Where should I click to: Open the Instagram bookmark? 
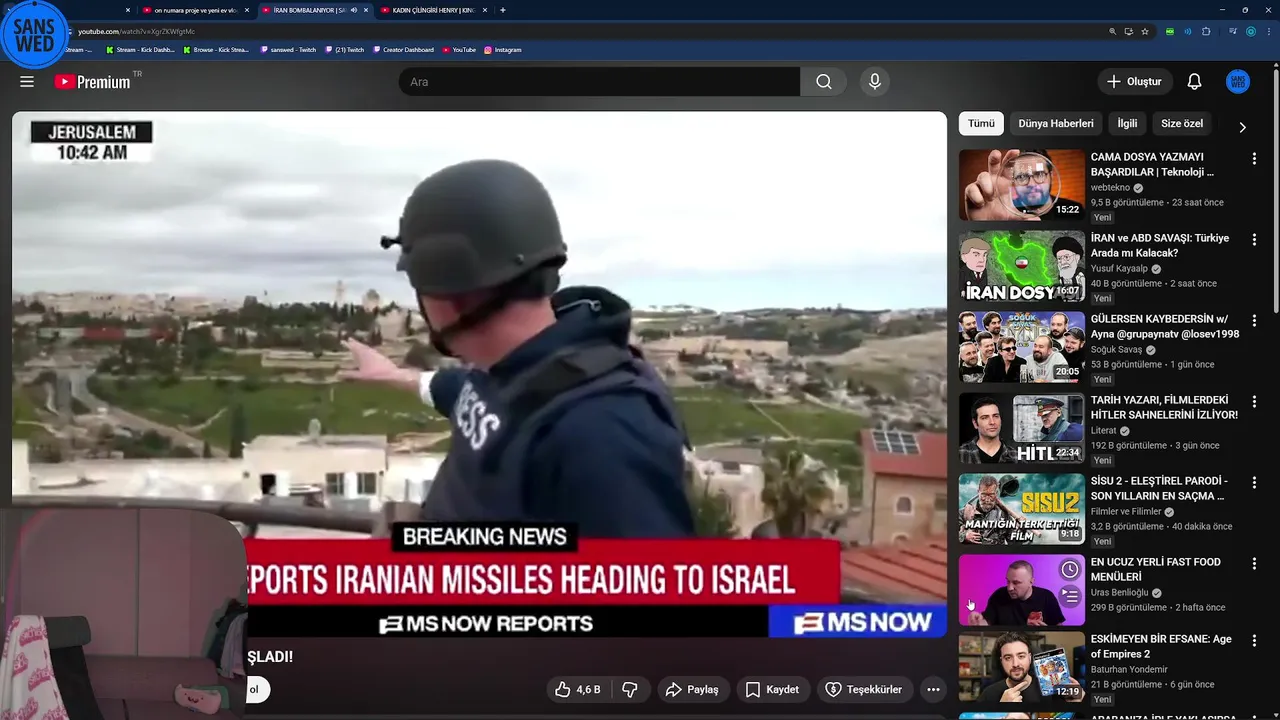(x=503, y=50)
